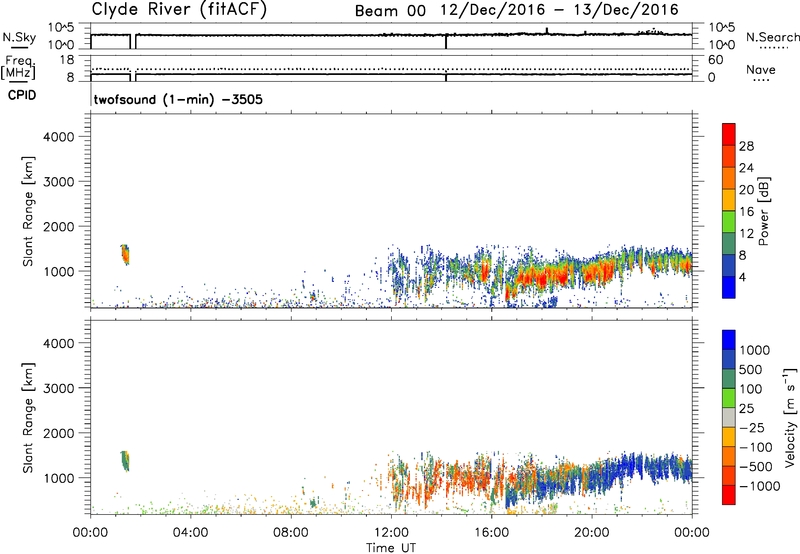Click the 18 tick on the frequency axis
Image resolution: width=800 pixels, height=554 pixels.
pos(67,60)
